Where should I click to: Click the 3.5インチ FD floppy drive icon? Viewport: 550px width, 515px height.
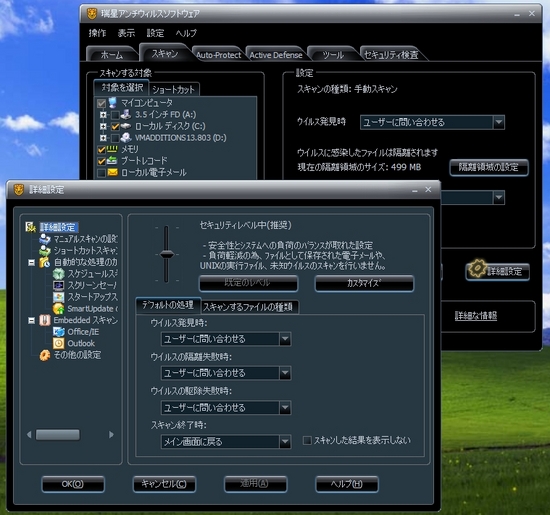click(x=126, y=114)
